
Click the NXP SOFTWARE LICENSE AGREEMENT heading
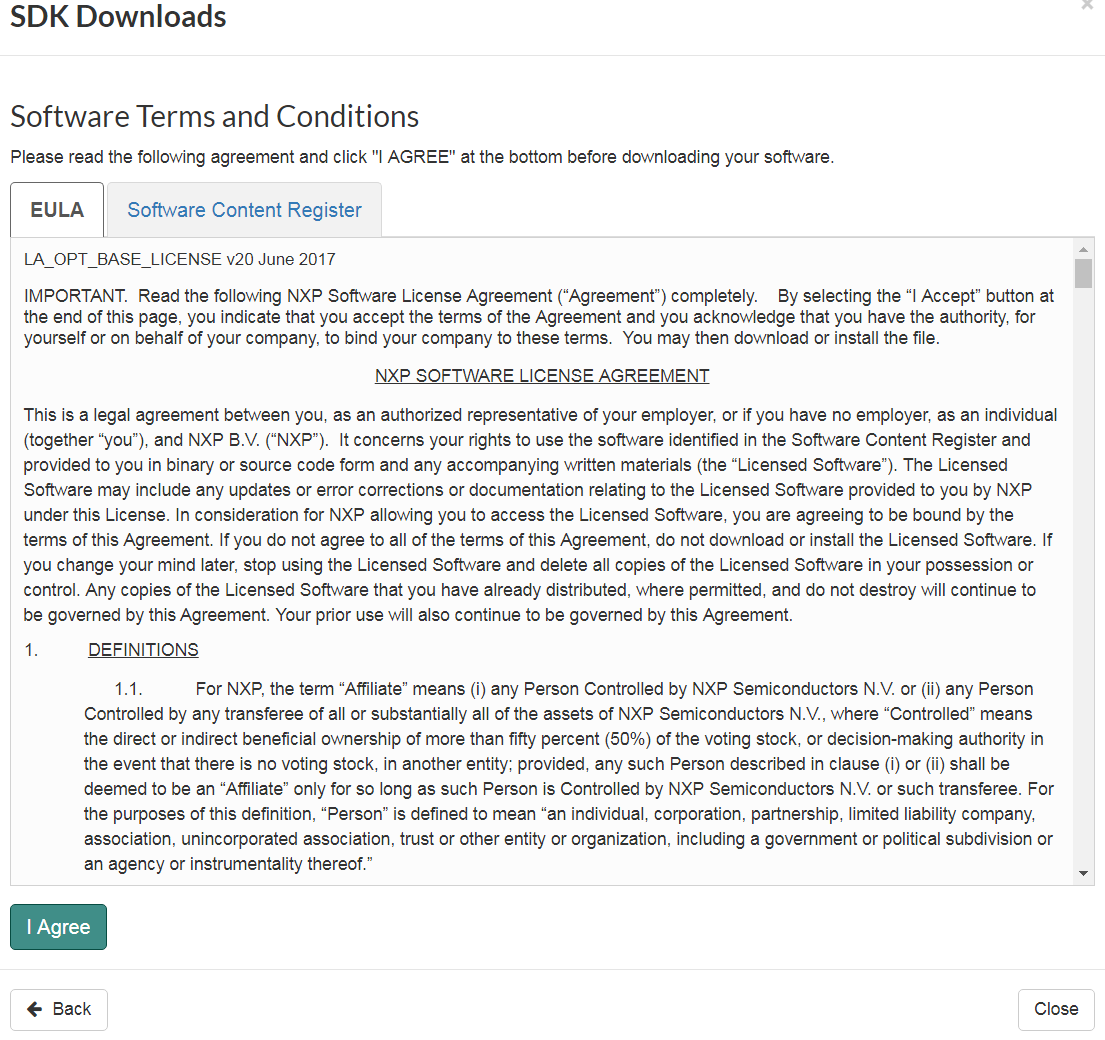542,376
